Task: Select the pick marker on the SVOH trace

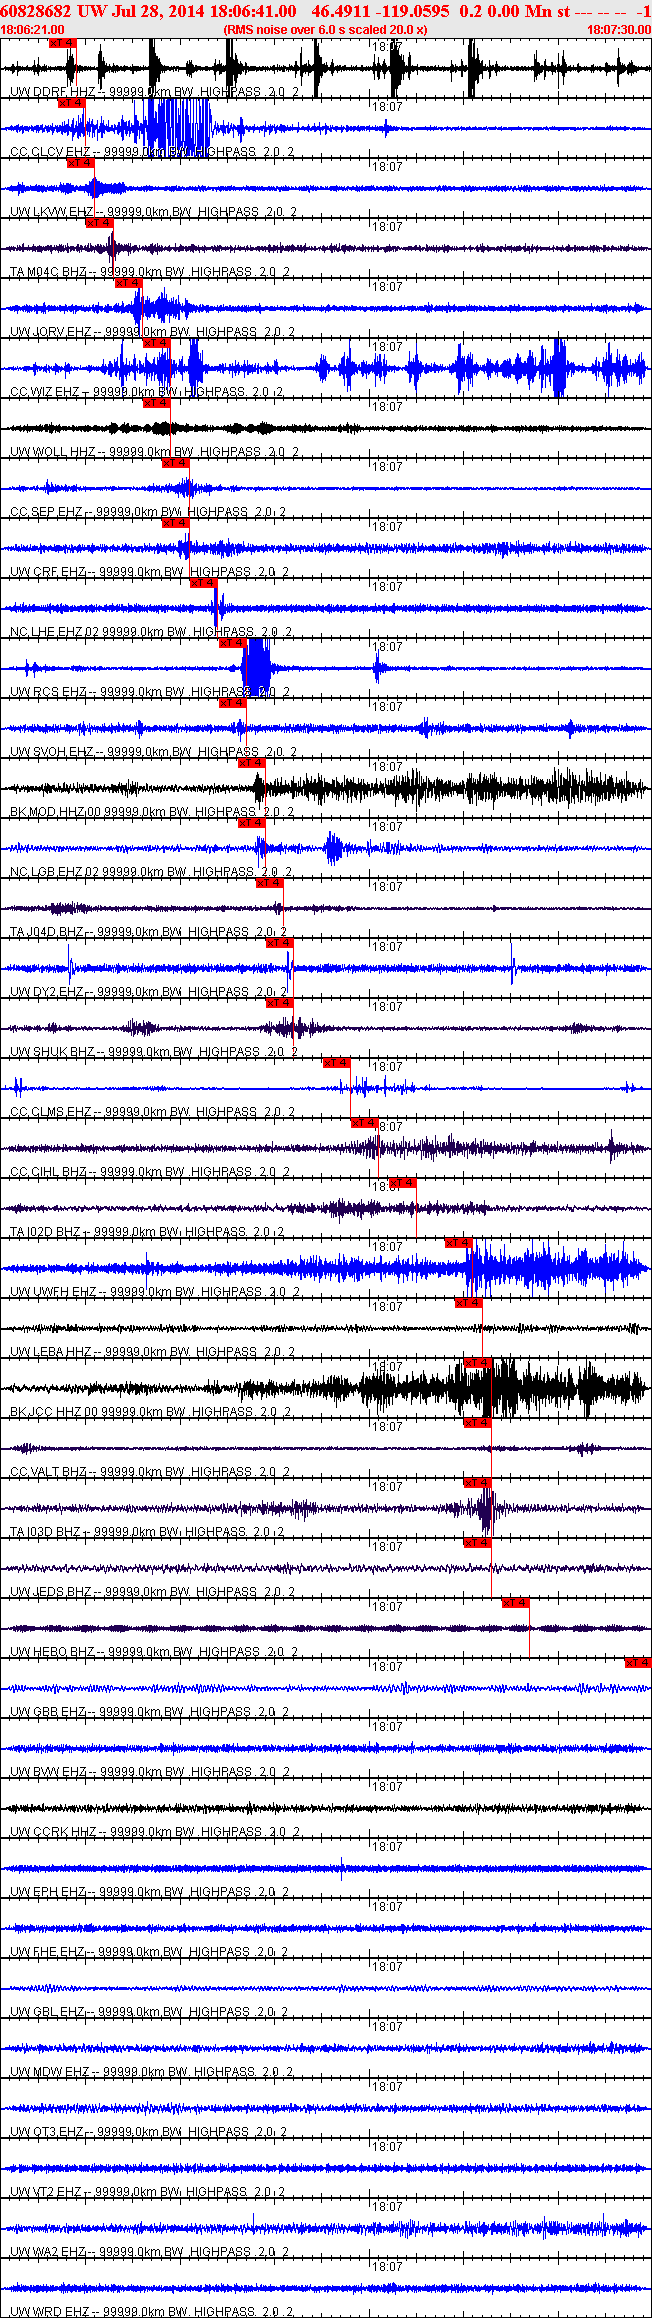Action: (x=232, y=703)
